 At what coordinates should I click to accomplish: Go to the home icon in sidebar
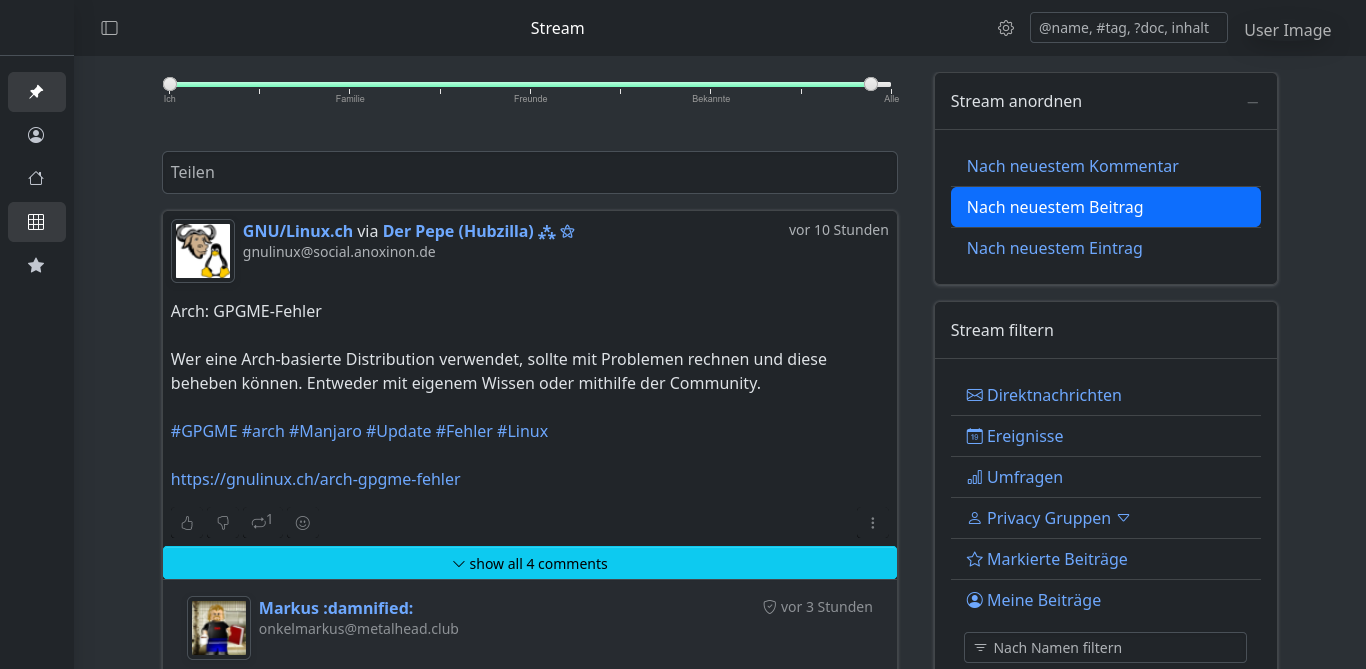(36, 178)
